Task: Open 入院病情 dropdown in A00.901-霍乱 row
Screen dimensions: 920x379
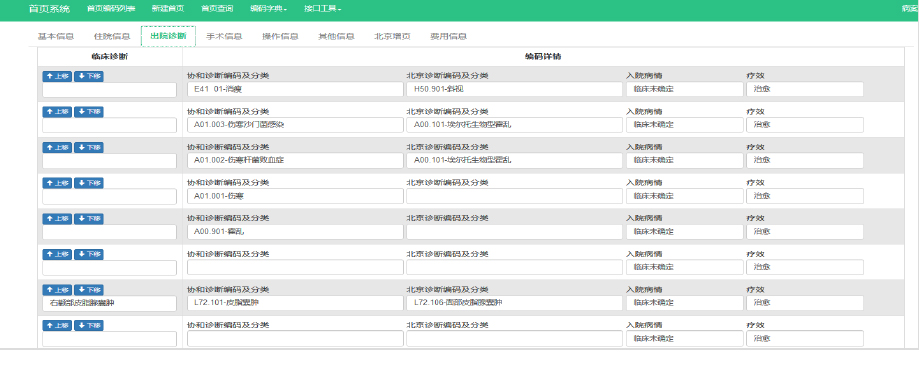Action: [x=685, y=232]
